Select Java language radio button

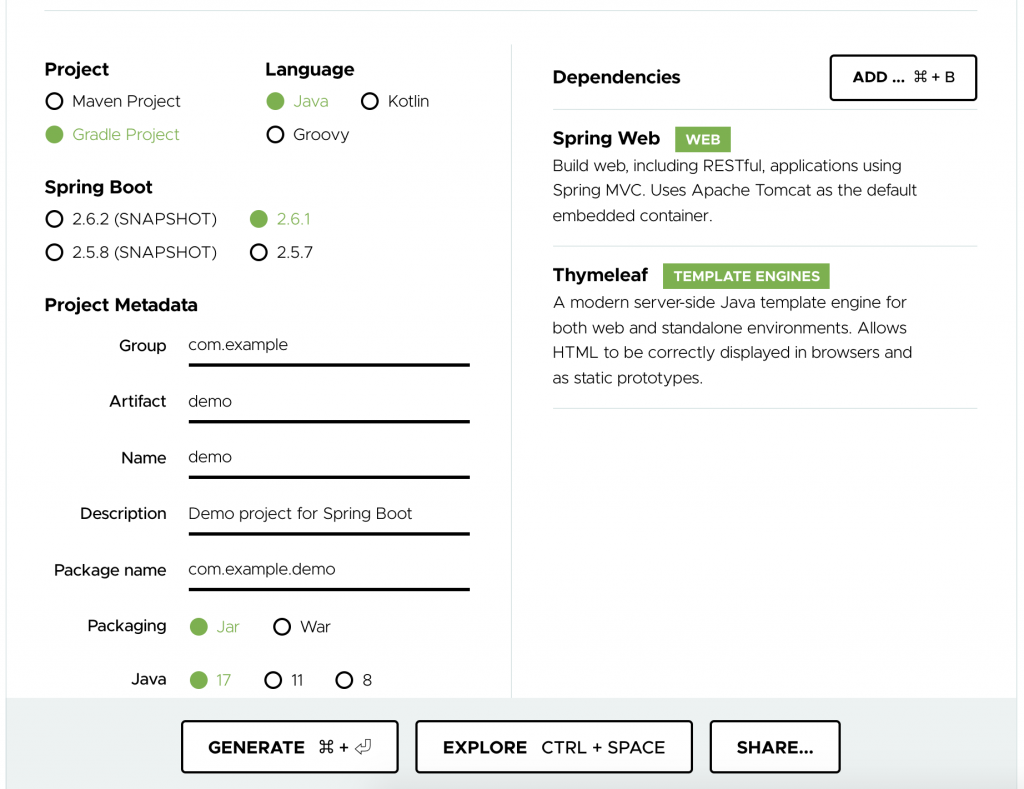click(x=275, y=101)
